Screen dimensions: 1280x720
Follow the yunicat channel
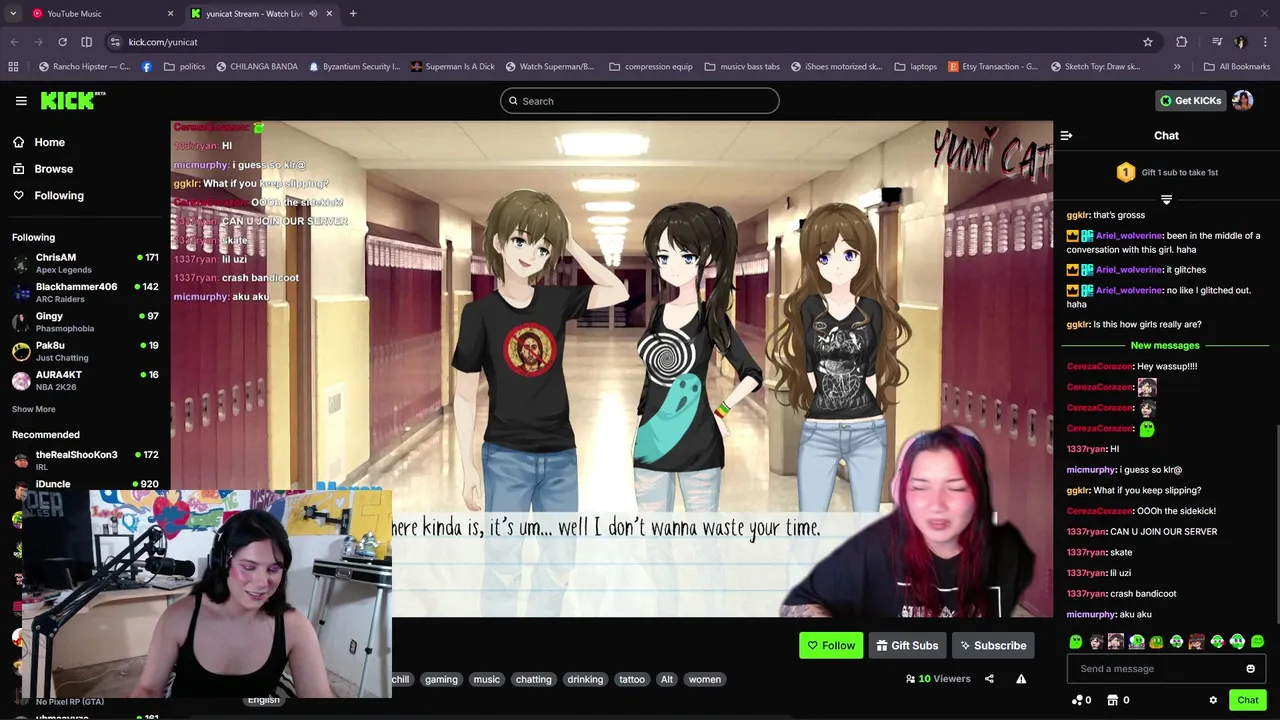(831, 646)
